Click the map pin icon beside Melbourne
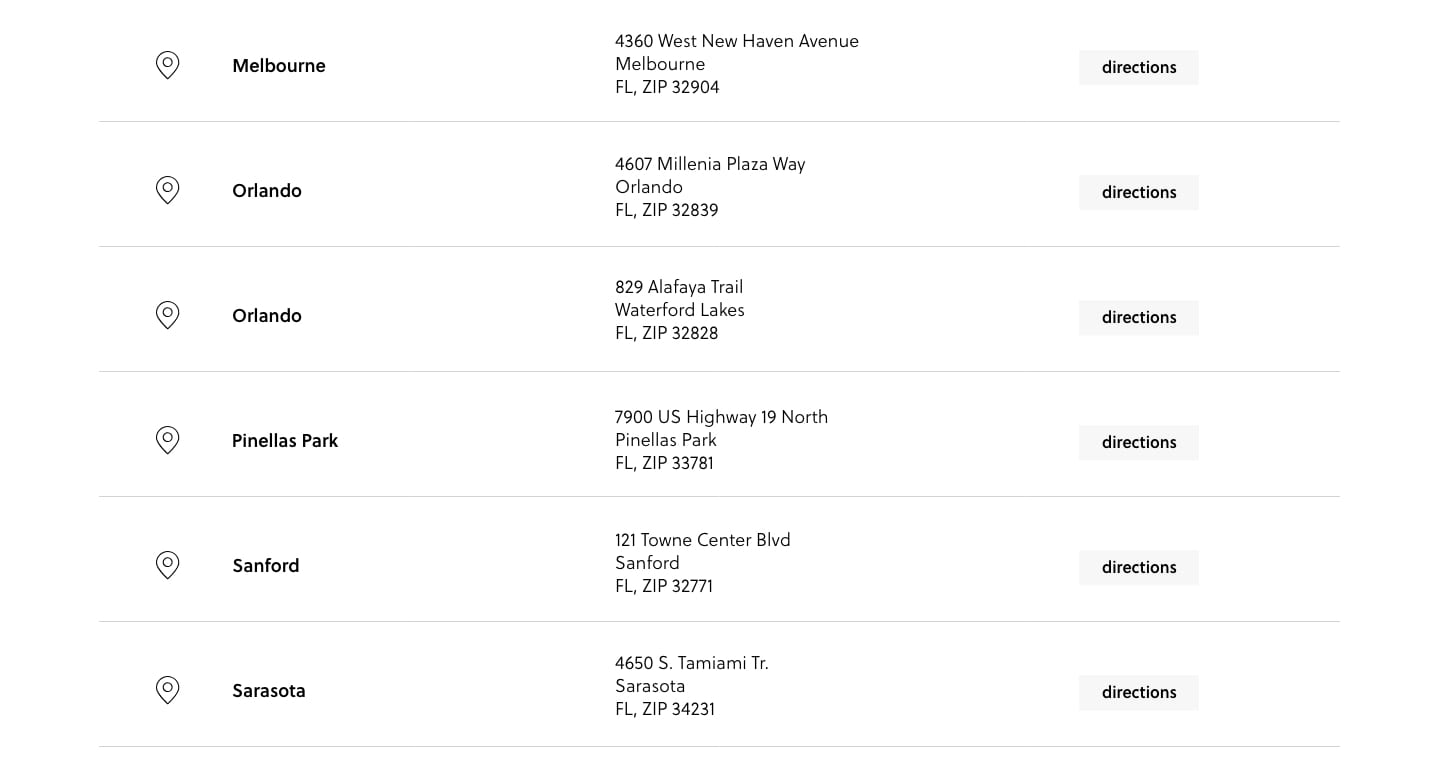 coord(167,66)
